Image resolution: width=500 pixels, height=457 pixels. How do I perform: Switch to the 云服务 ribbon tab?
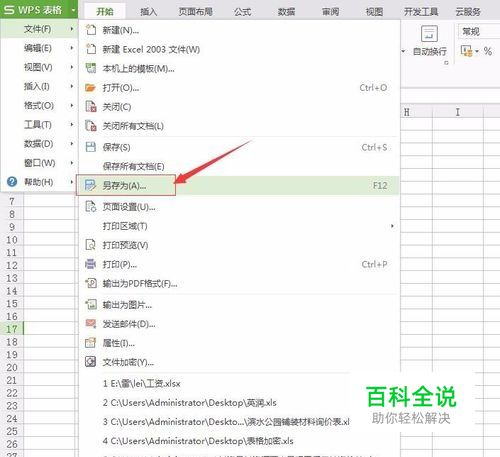point(468,12)
